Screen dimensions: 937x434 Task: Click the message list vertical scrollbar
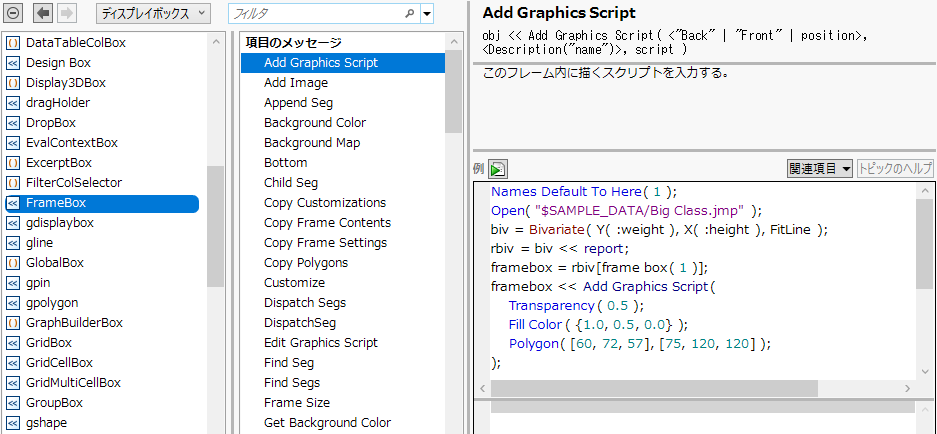tap(453, 90)
